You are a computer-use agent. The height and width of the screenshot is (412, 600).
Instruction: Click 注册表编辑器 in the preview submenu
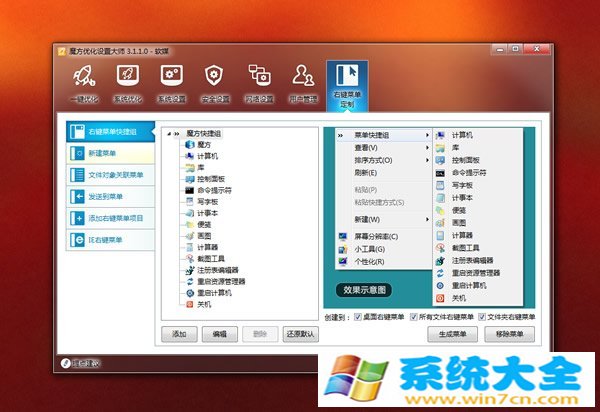pos(473,261)
